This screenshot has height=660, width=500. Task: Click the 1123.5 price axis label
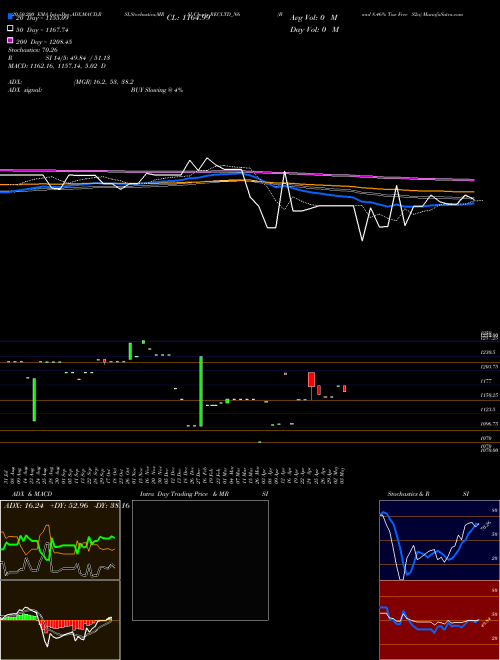488,409
